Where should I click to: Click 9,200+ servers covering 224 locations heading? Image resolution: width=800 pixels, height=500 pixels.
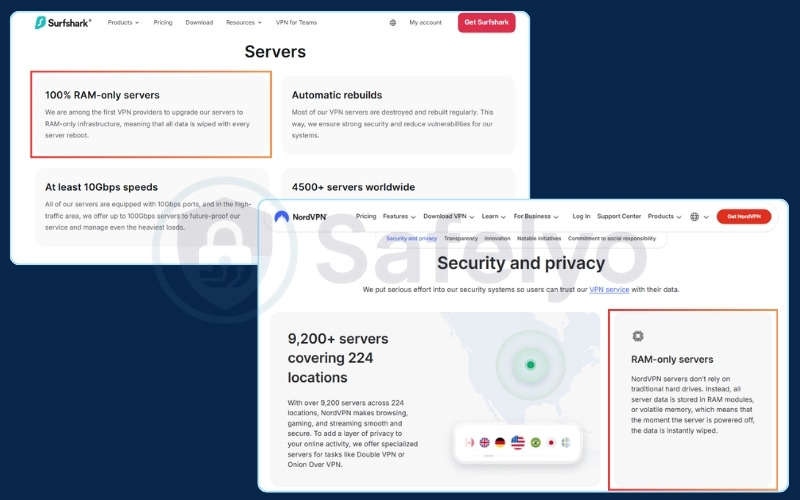pyautogui.click(x=338, y=358)
